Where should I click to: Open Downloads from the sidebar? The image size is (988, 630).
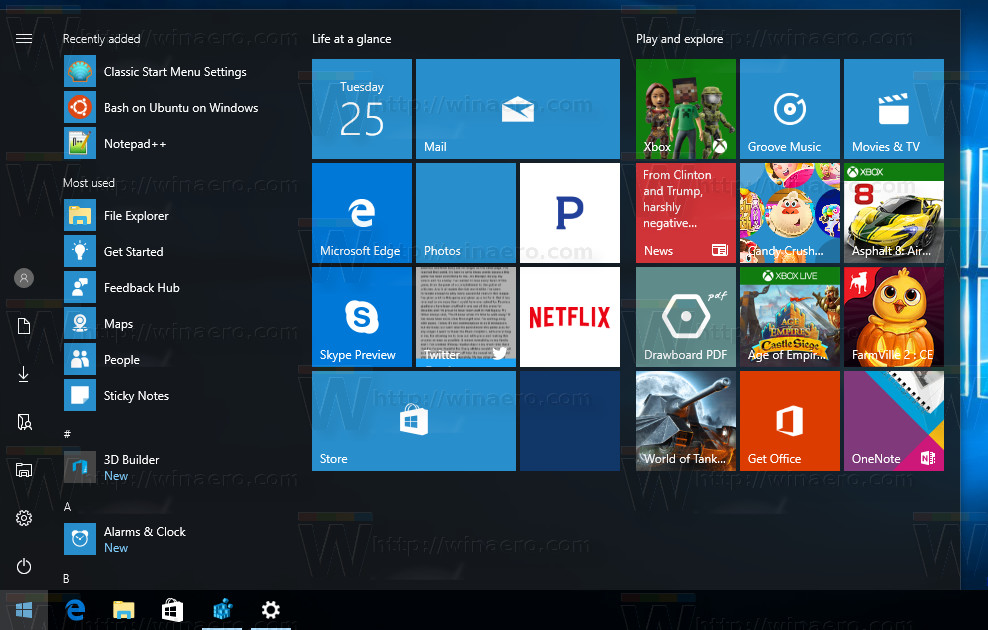pos(24,374)
